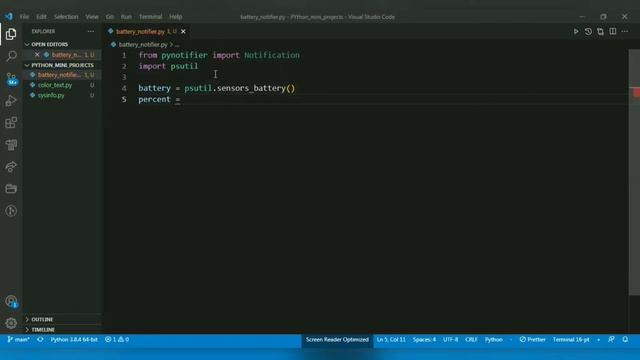This screenshot has height=360, width=640.
Task: Open the File menu
Action: [x=24, y=17]
